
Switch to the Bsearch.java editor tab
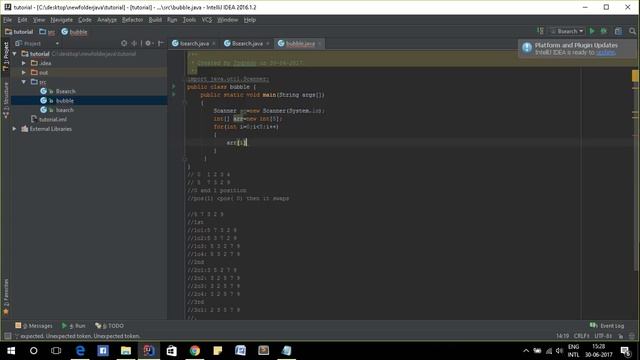pyautogui.click(x=247, y=43)
